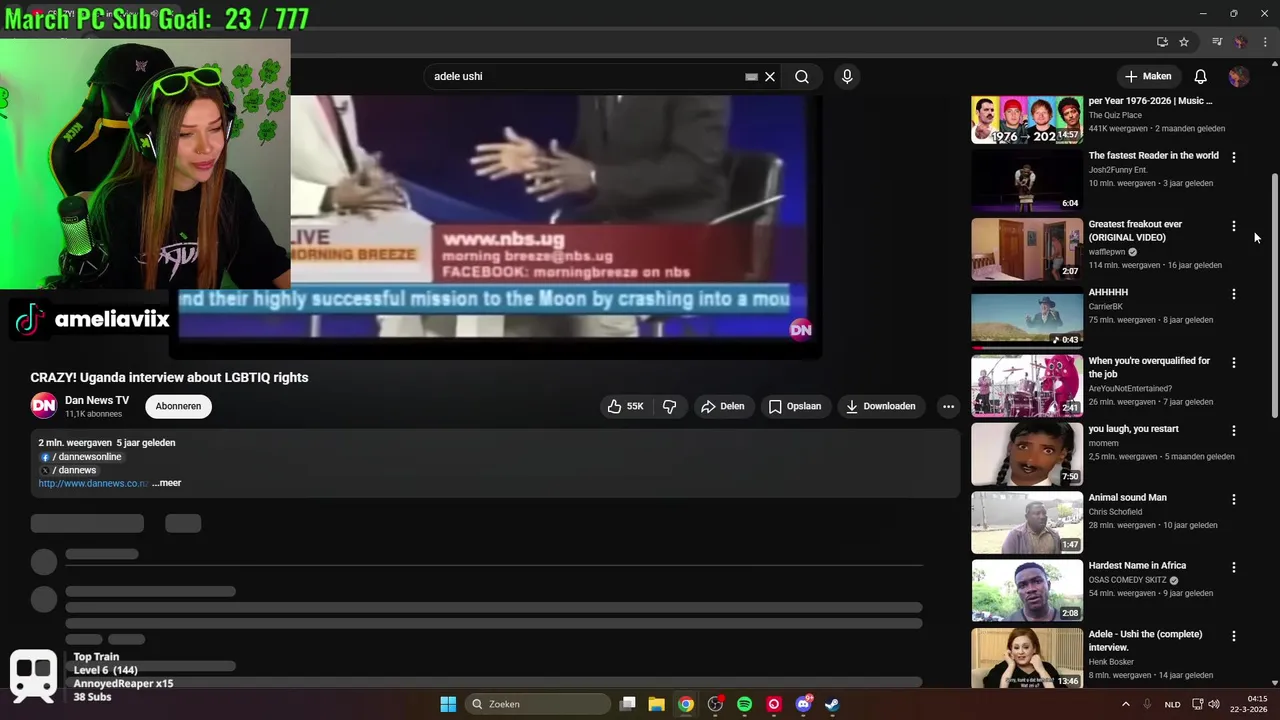This screenshot has height=720, width=1280.
Task: Open the / dannews X link
Action: point(68,470)
